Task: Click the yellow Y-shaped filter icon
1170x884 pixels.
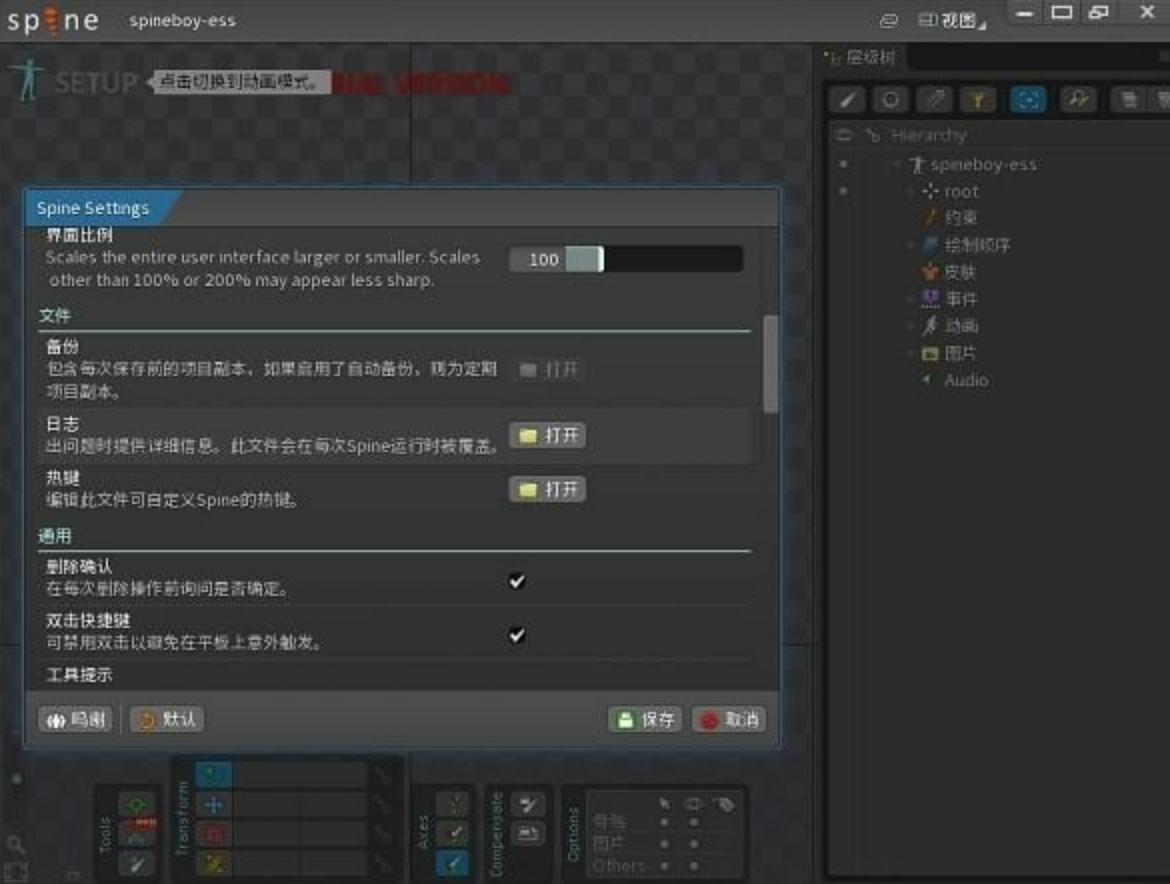Action: (x=977, y=99)
